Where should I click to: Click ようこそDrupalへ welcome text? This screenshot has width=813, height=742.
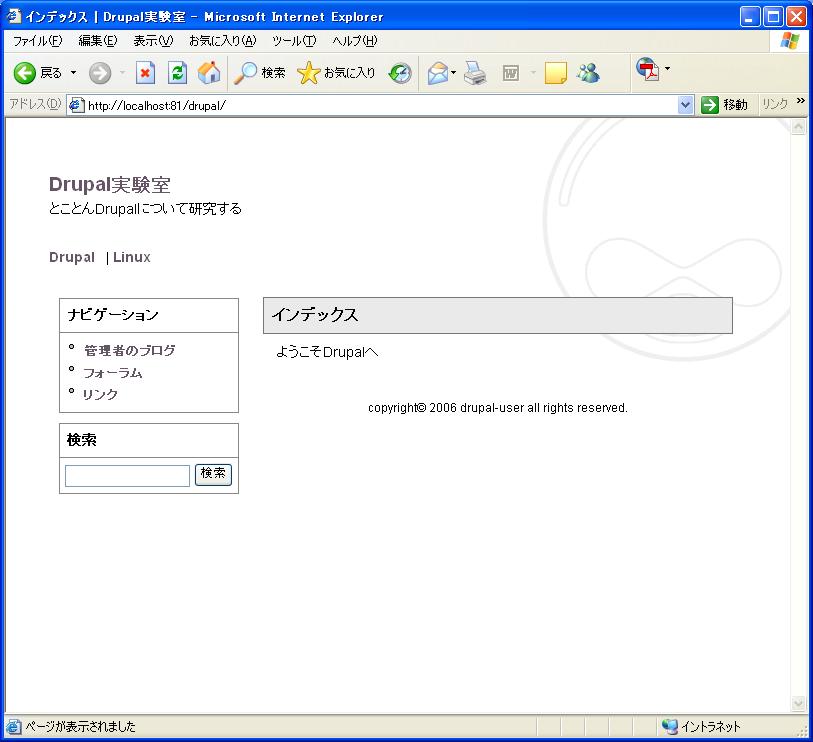327,352
